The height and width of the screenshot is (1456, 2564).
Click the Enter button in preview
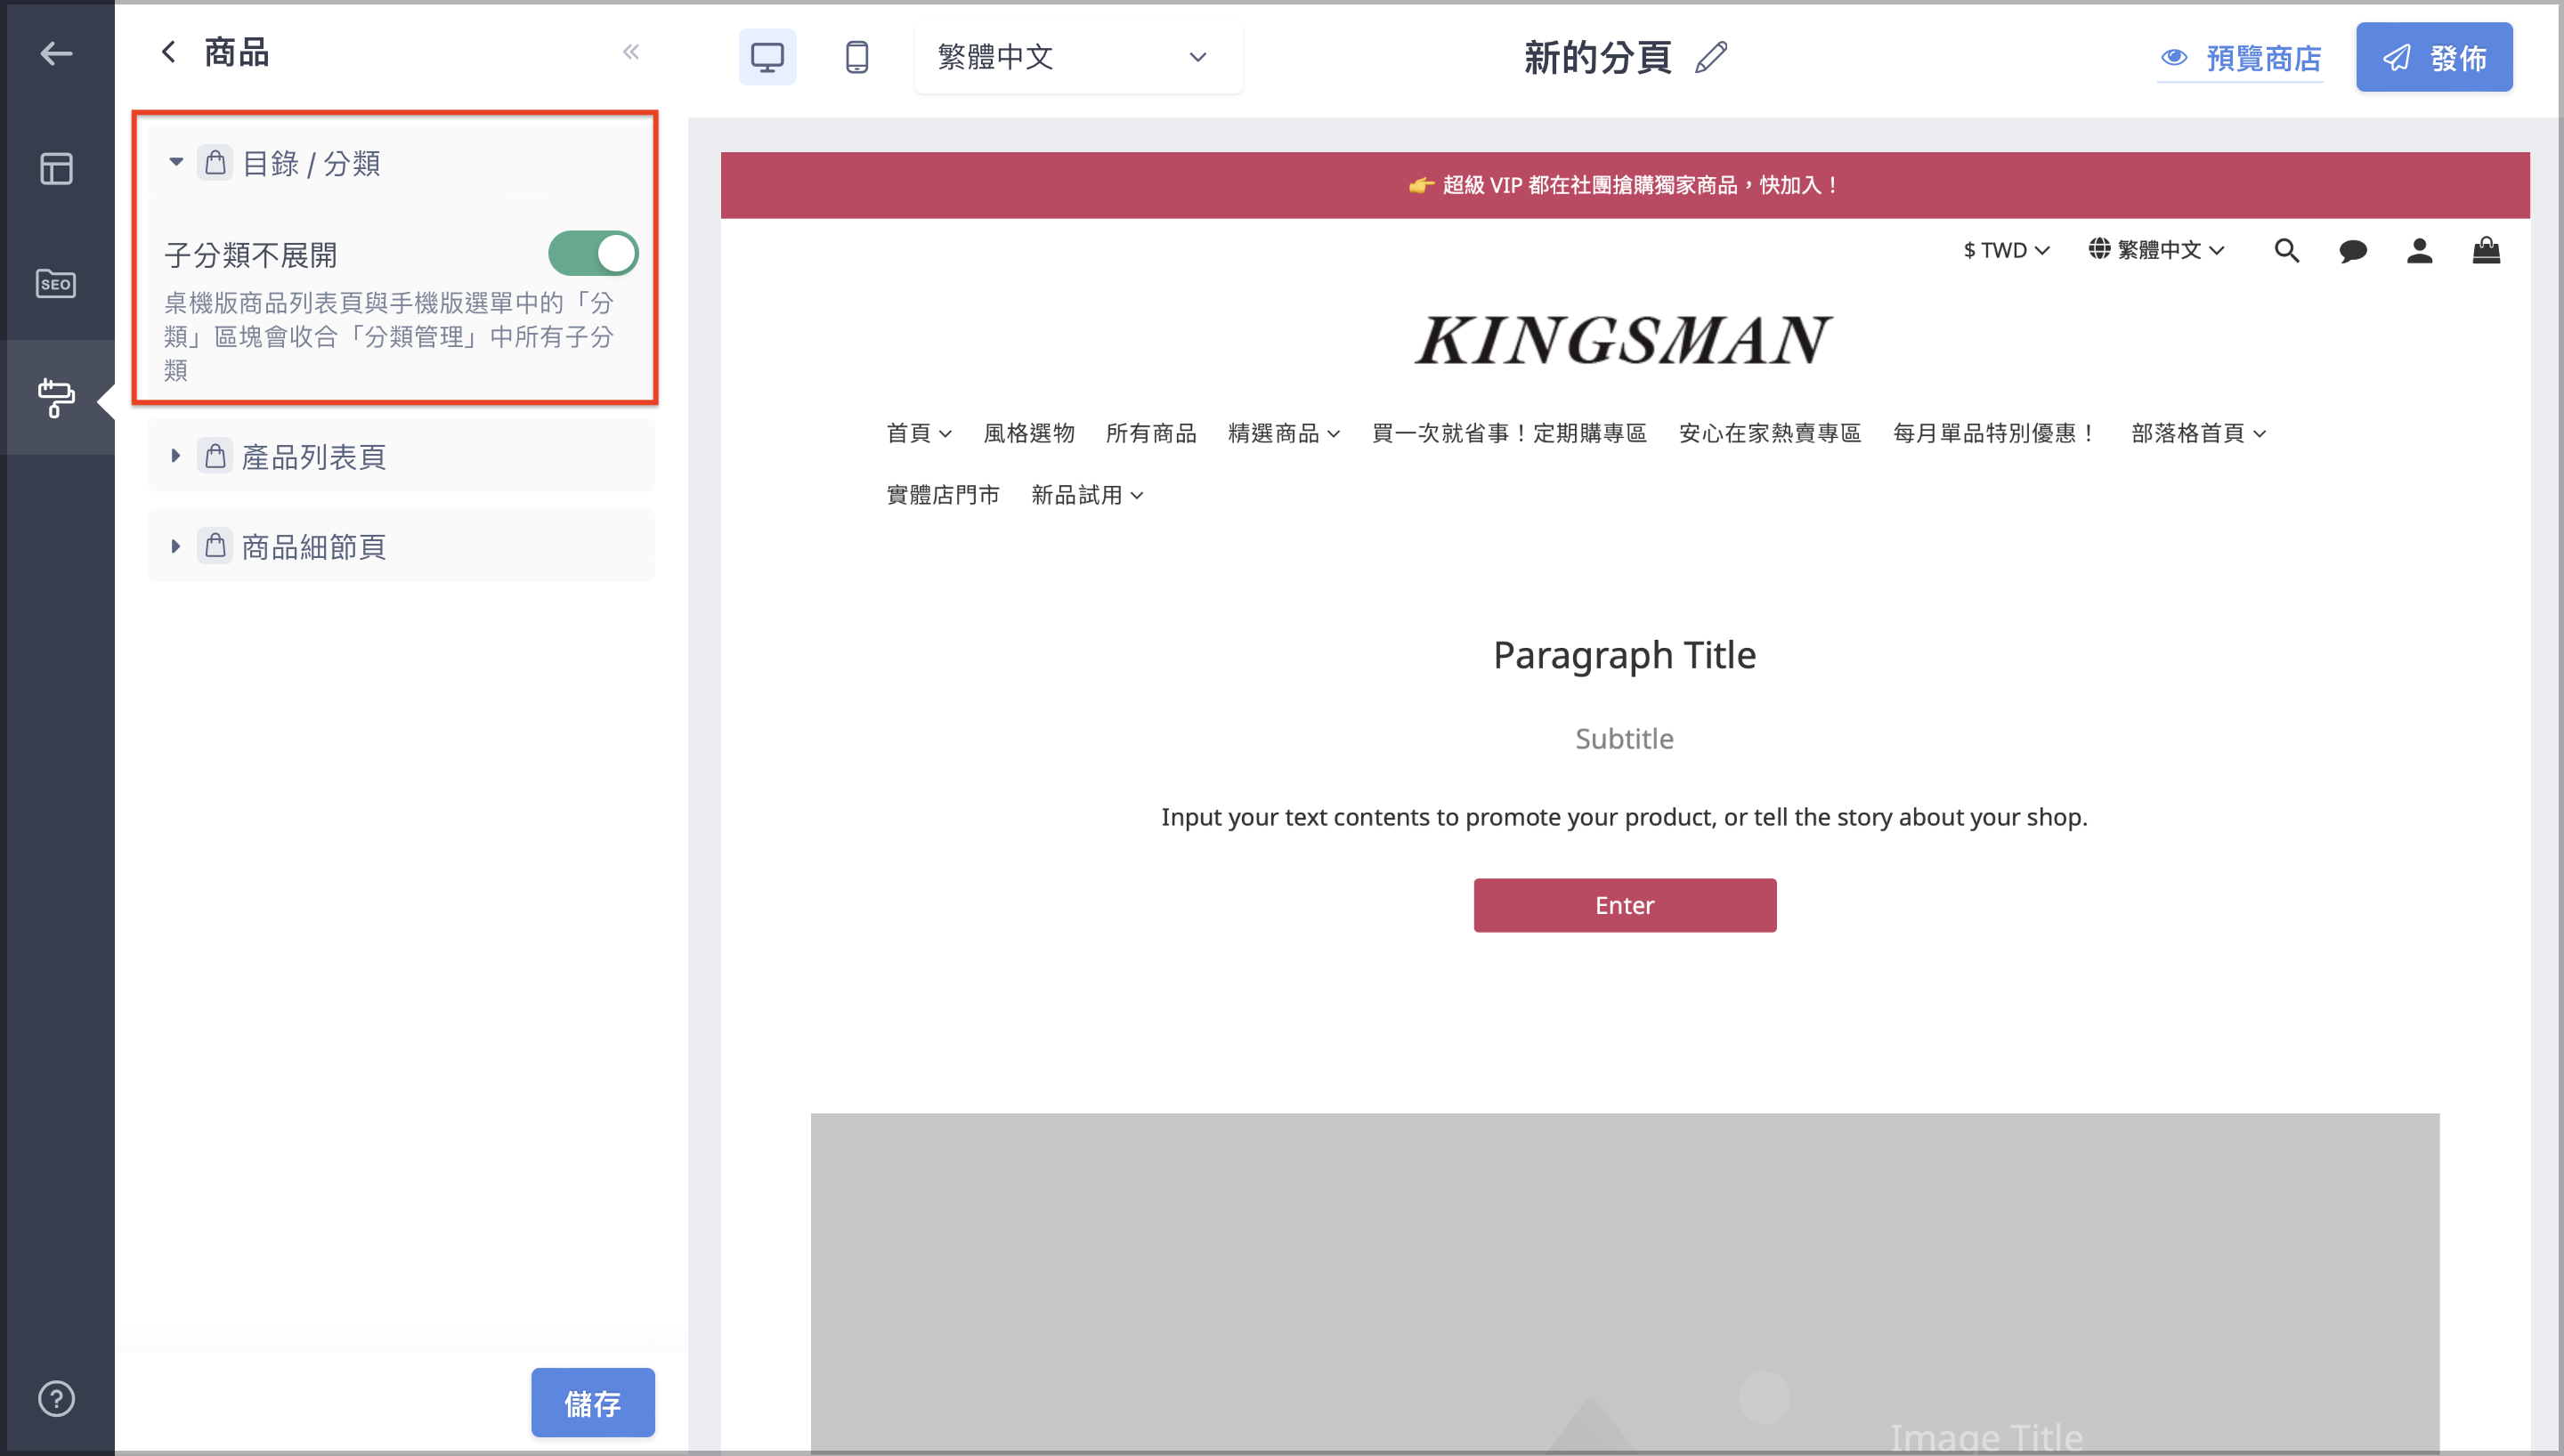click(x=1625, y=905)
